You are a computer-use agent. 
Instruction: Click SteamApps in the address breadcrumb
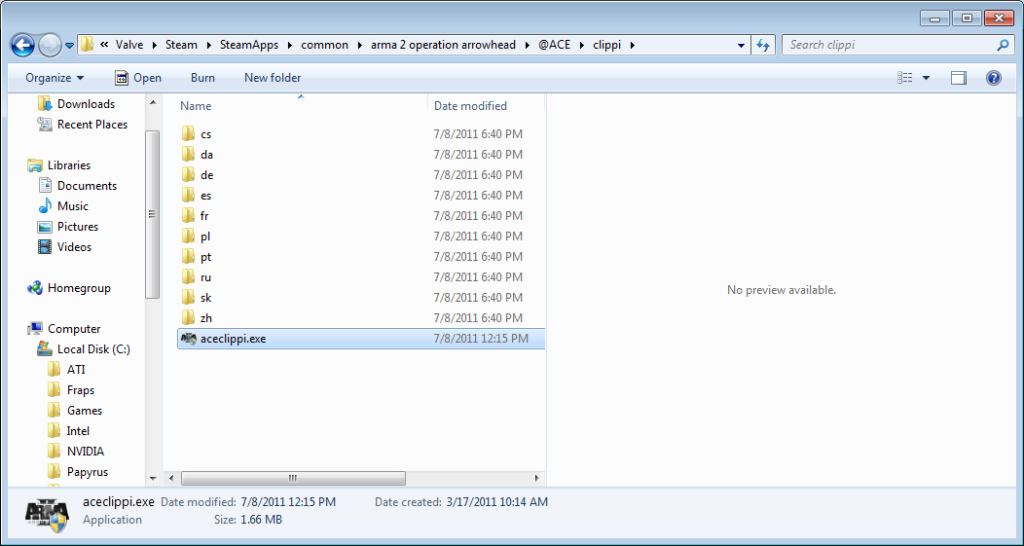point(249,45)
